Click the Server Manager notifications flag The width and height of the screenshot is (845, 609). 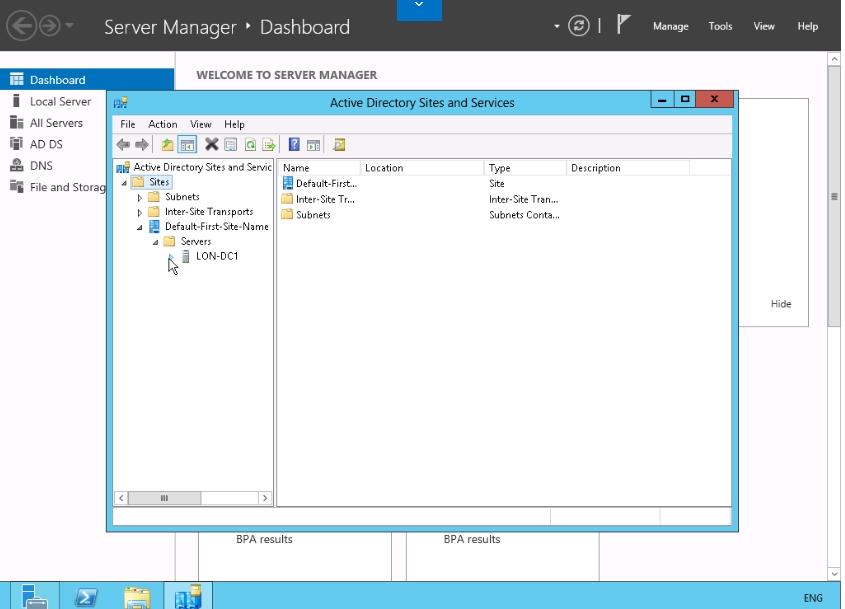tap(623, 26)
